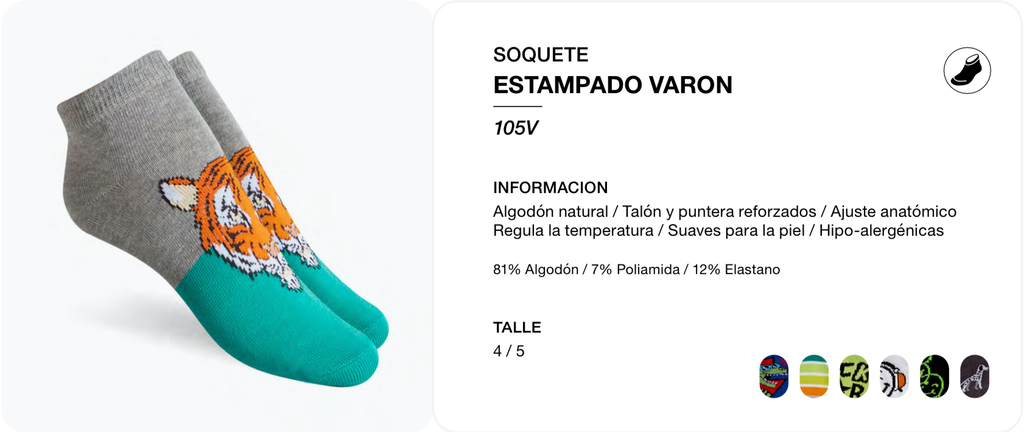Image resolution: width=1024 pixels, height=432 pixels.
Task: Click the ESTAMPADO VARON product title
Action: pos(613,85)
